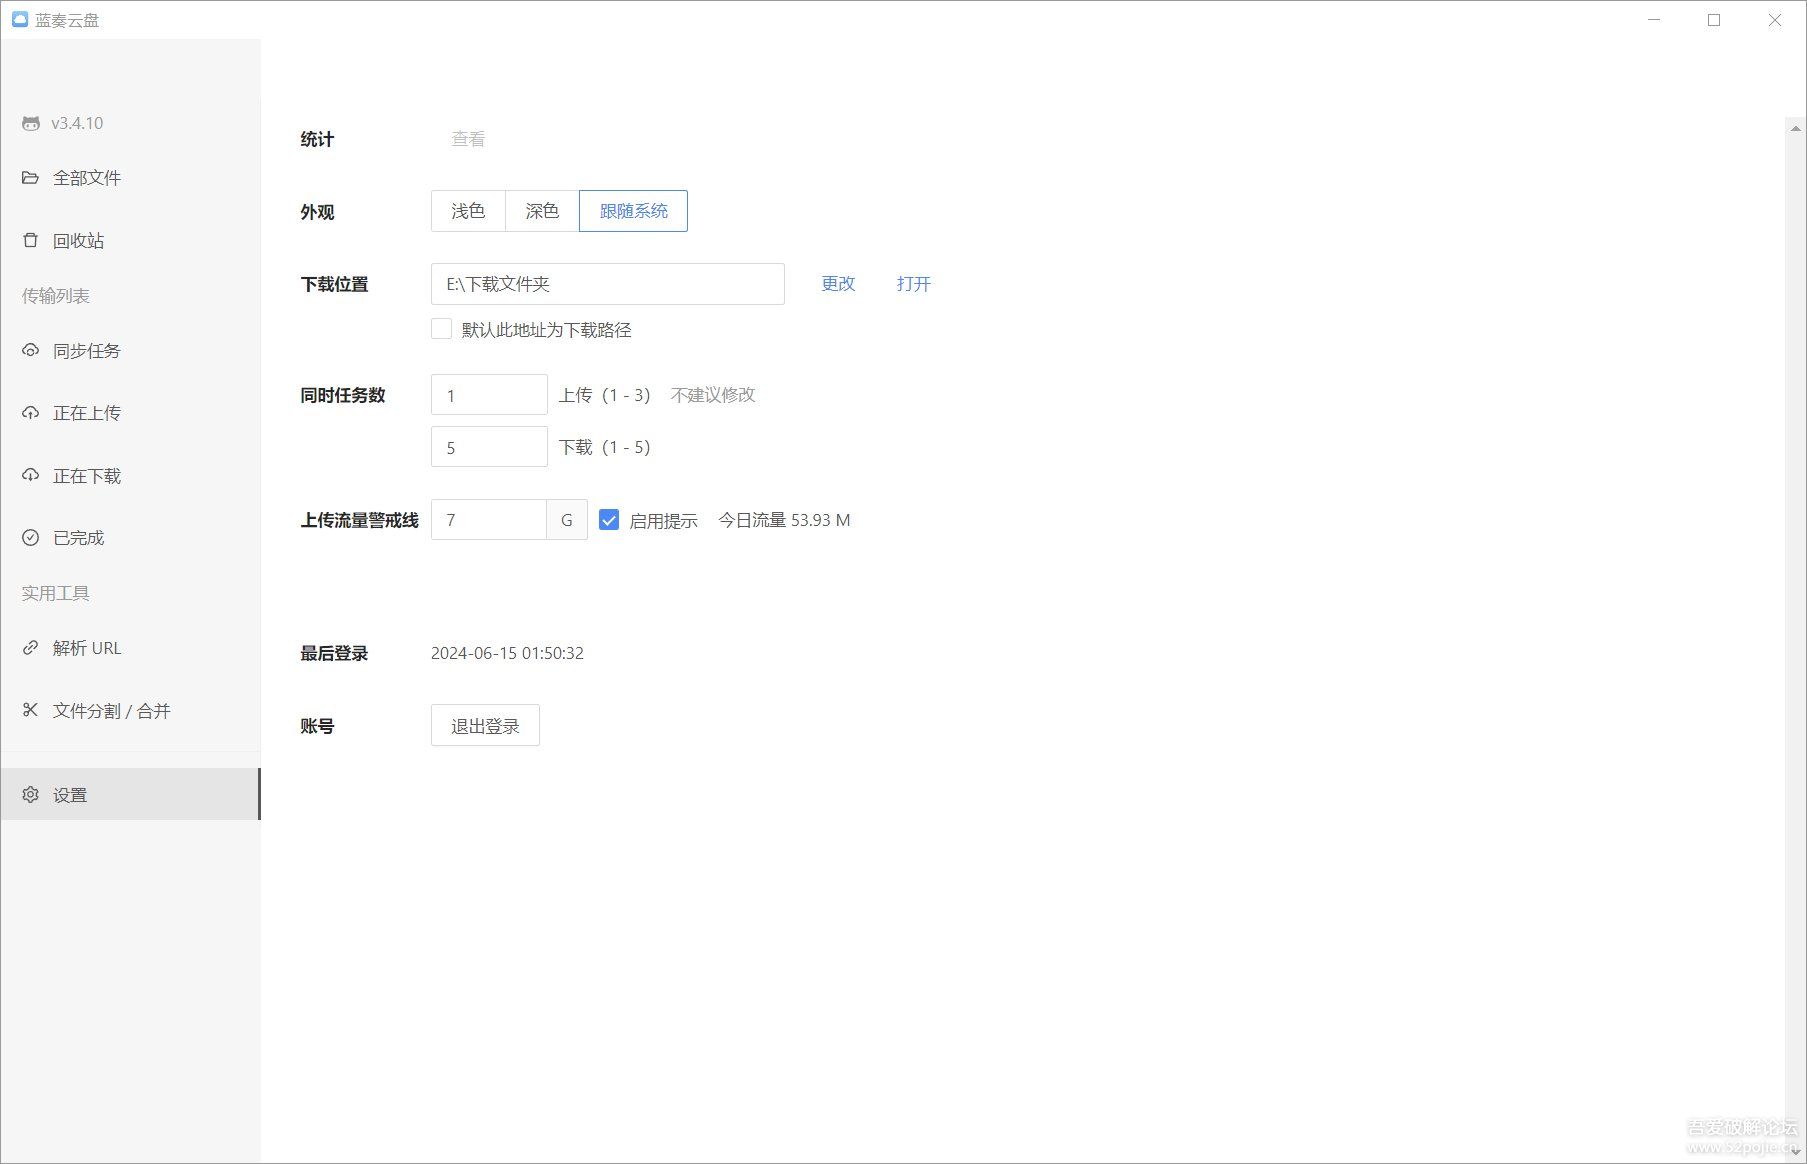Image resolution: width=1807 pixels, height=1164 pixels.
Task: Focus the 下载 task count field
Action: point(489,447)
